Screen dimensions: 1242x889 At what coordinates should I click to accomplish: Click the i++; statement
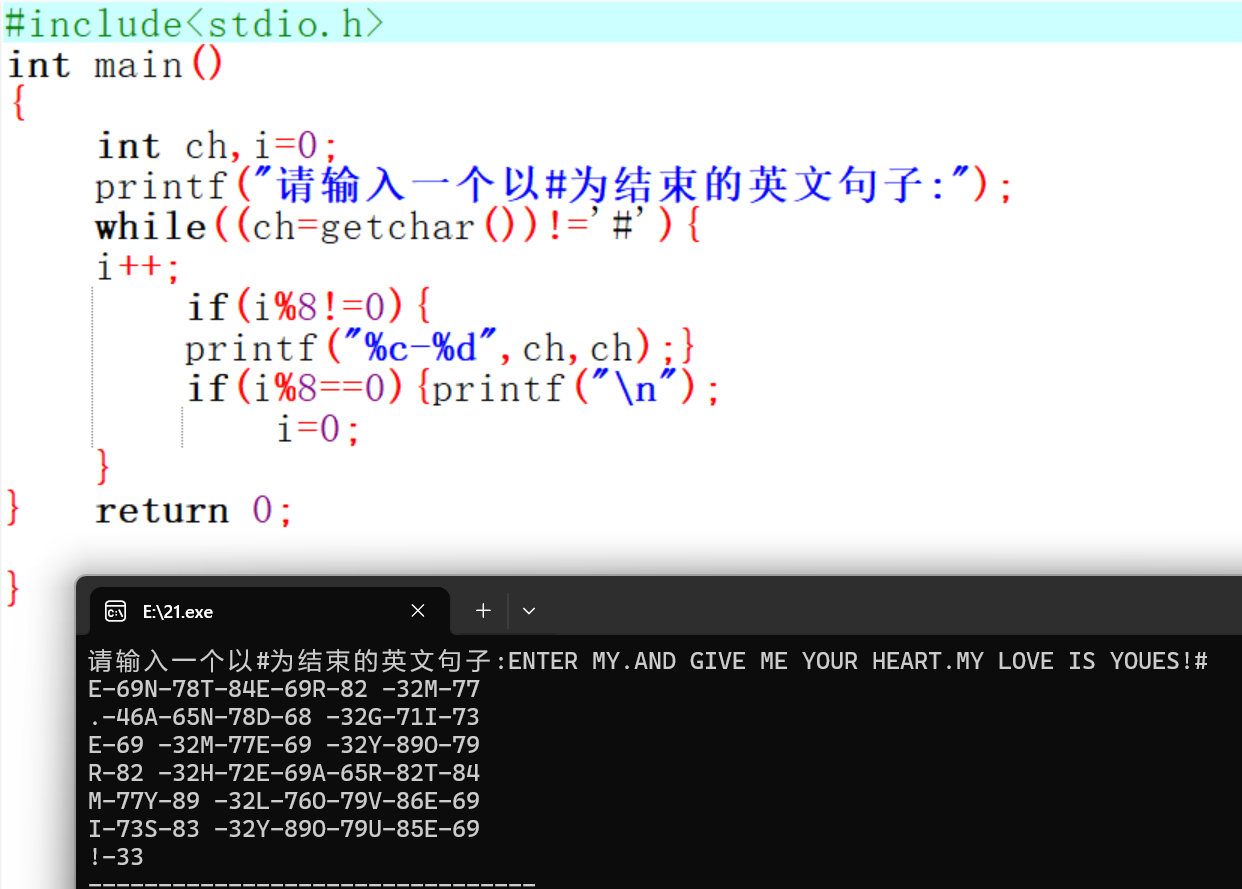pos(139,266)
